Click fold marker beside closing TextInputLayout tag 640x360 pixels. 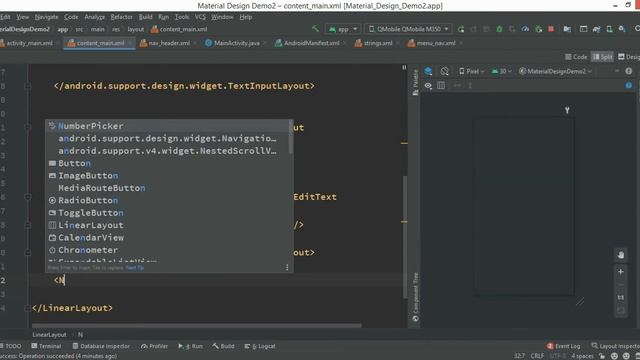pyautogui.click(x=27, y=86)
